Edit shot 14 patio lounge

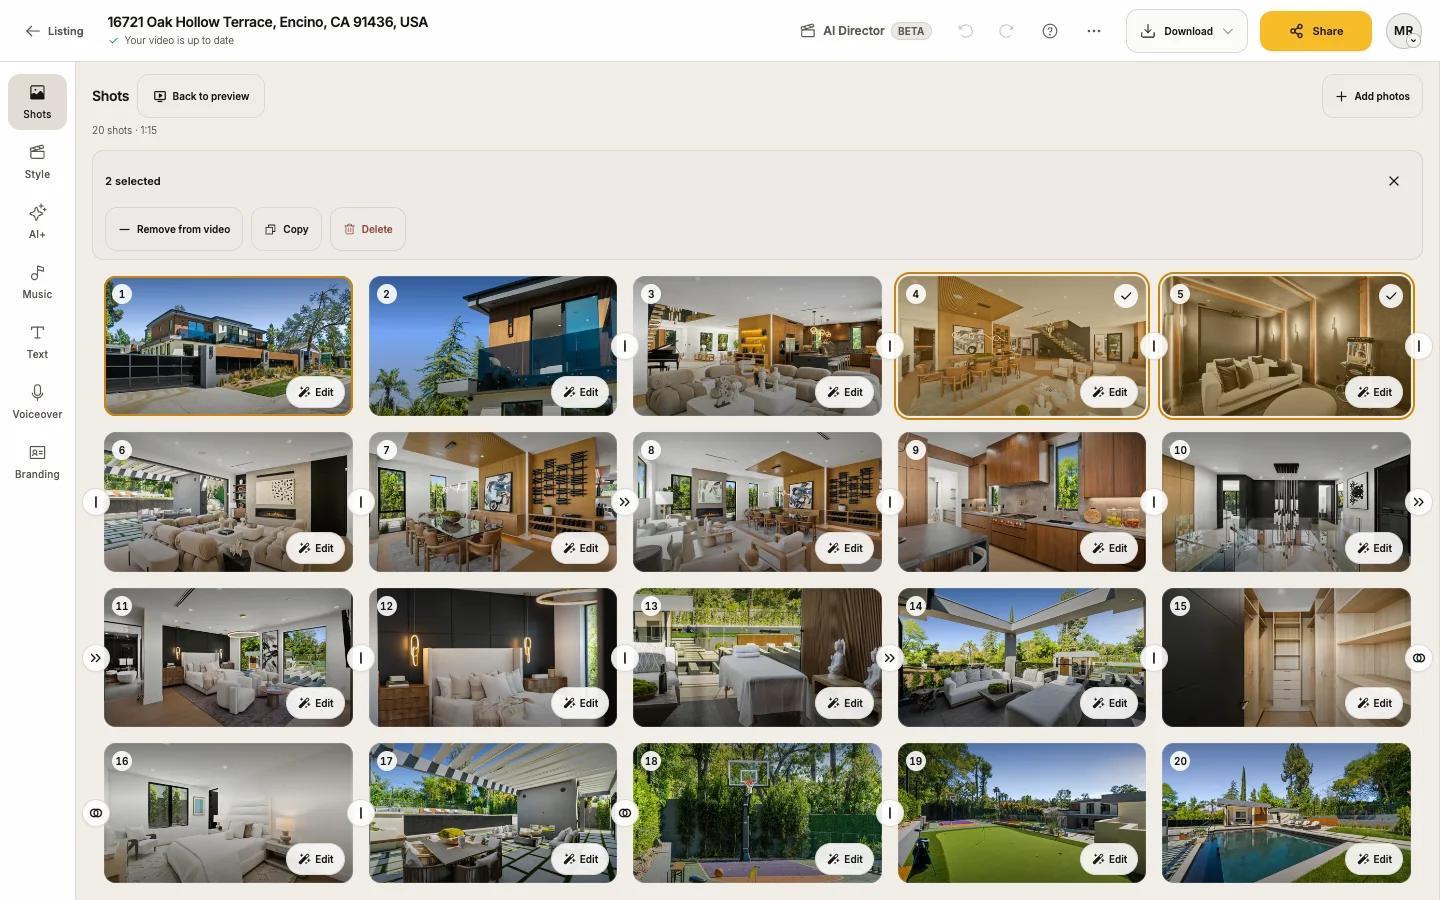(x=1109, y=703)
